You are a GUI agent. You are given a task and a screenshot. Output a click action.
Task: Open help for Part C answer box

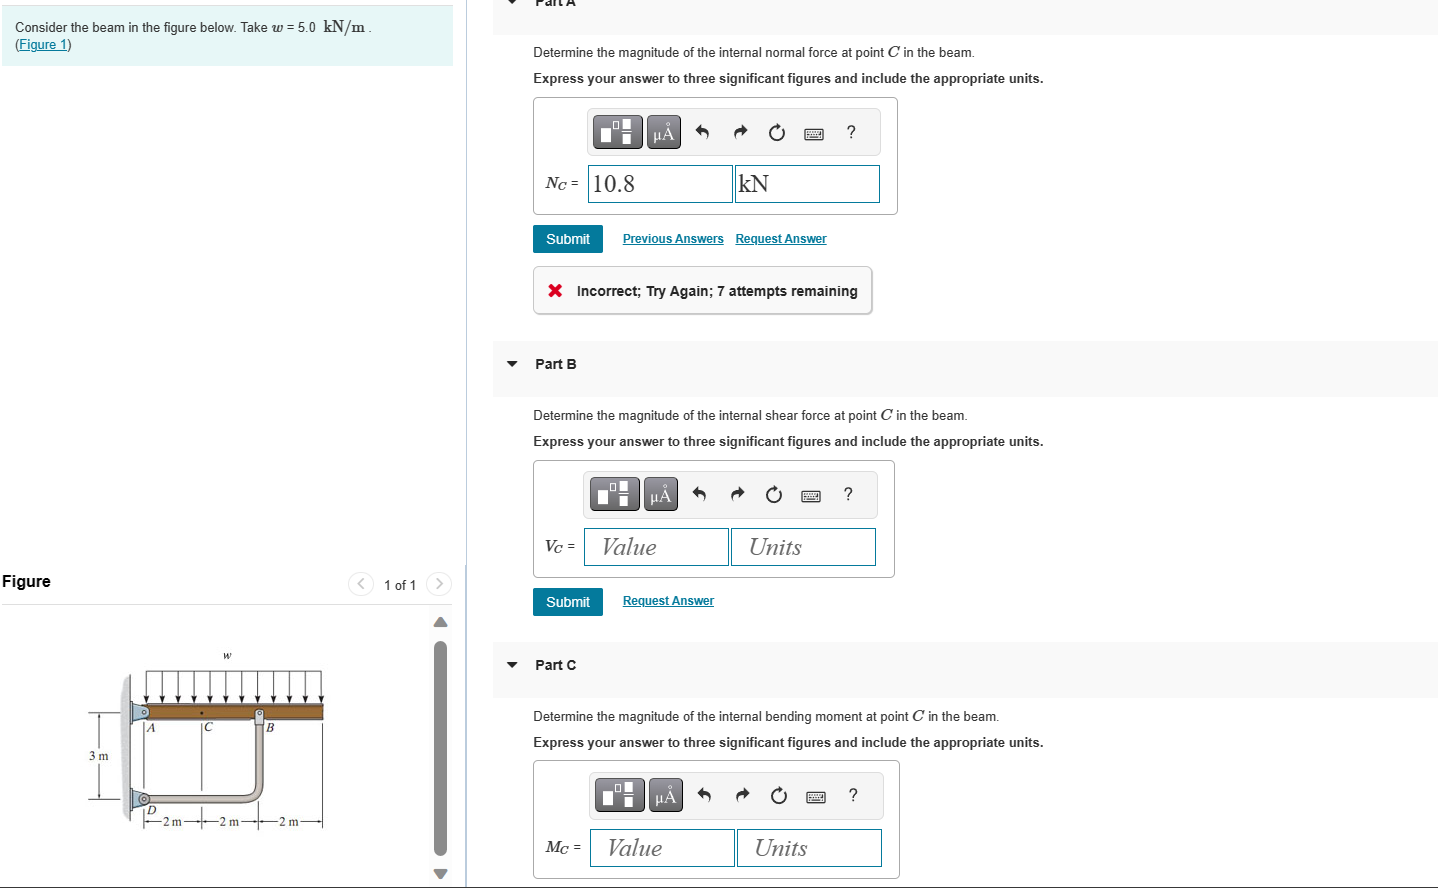(x=853, y=795)
